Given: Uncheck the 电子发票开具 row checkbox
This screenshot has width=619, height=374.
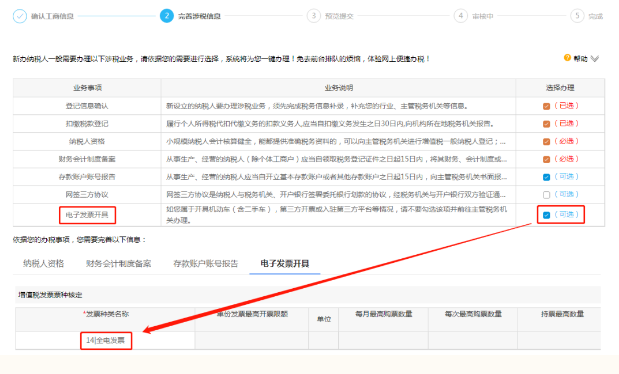Looking at the screenshot, I should 546,215.
